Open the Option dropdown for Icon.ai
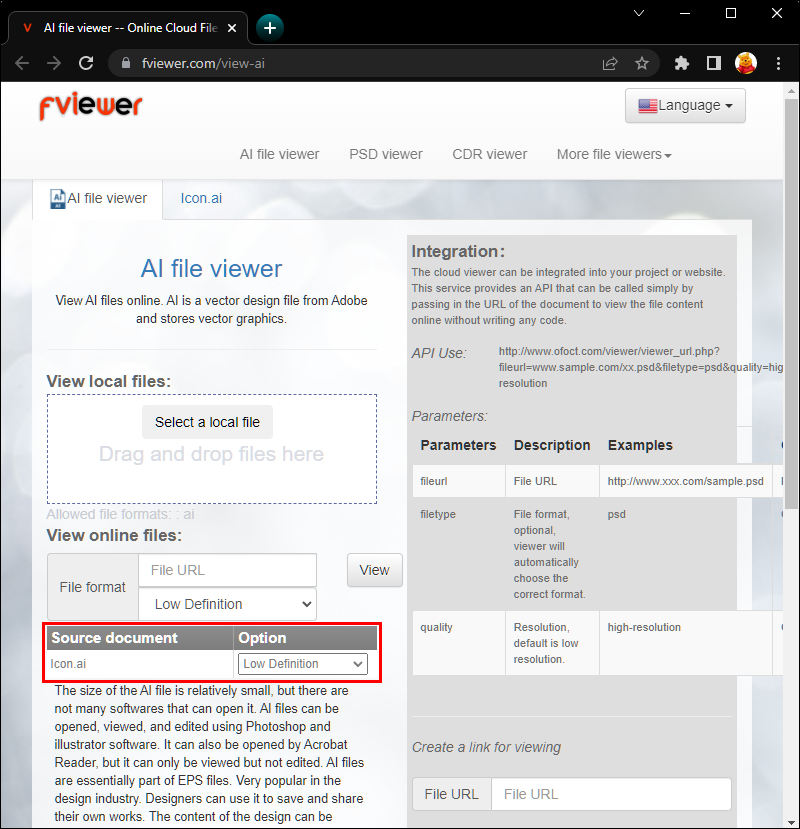The width and height of the screenshot is (800, 829). (302, 664)
